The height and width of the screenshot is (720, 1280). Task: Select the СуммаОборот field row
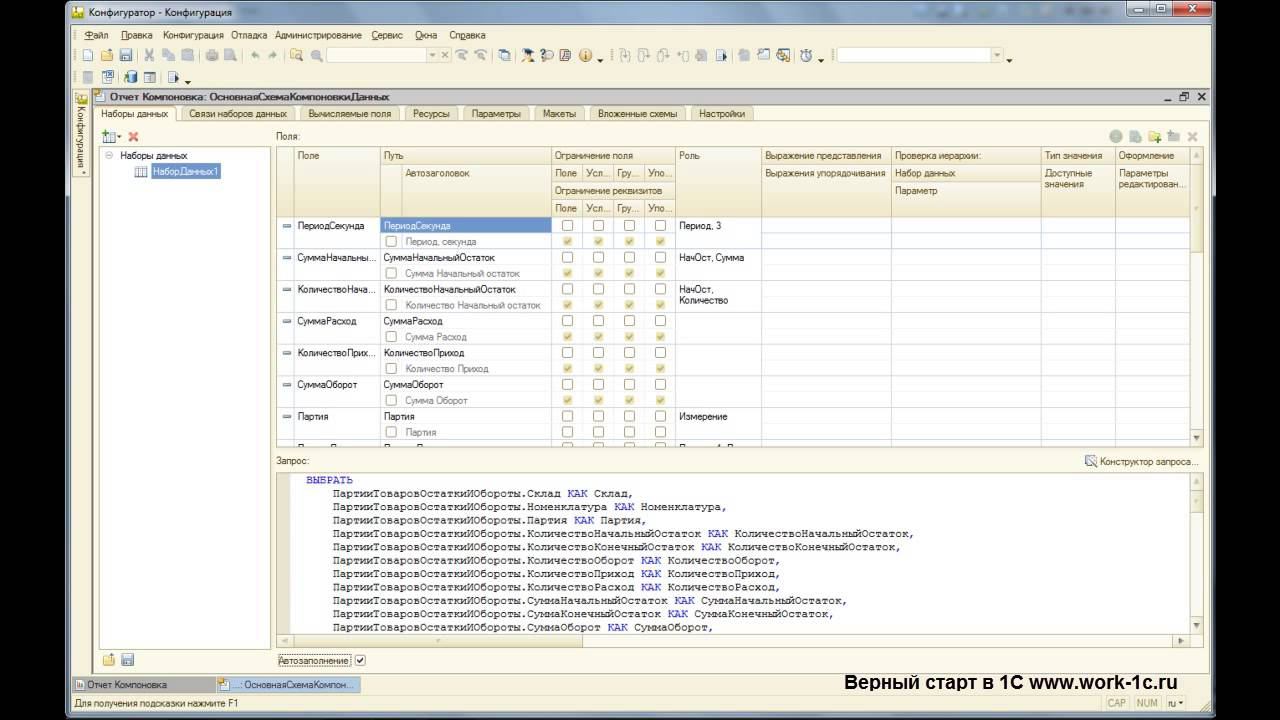point(326,385)
